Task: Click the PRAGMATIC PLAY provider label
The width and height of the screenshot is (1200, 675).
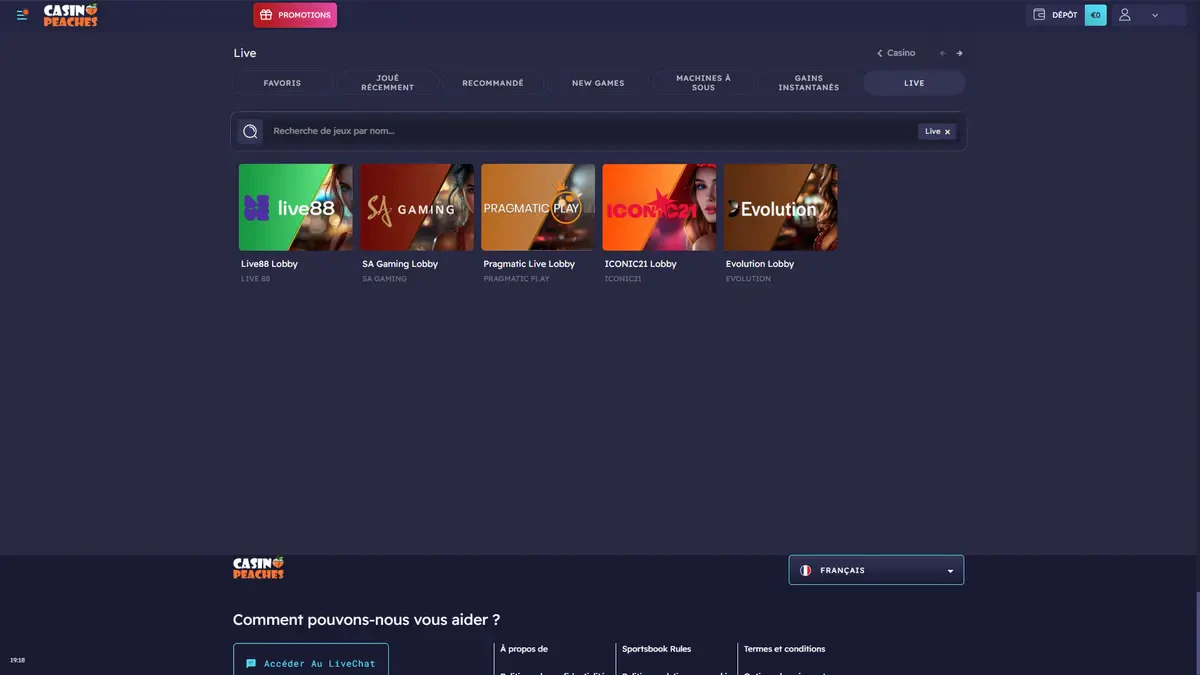Action: (x=516, y=279)
